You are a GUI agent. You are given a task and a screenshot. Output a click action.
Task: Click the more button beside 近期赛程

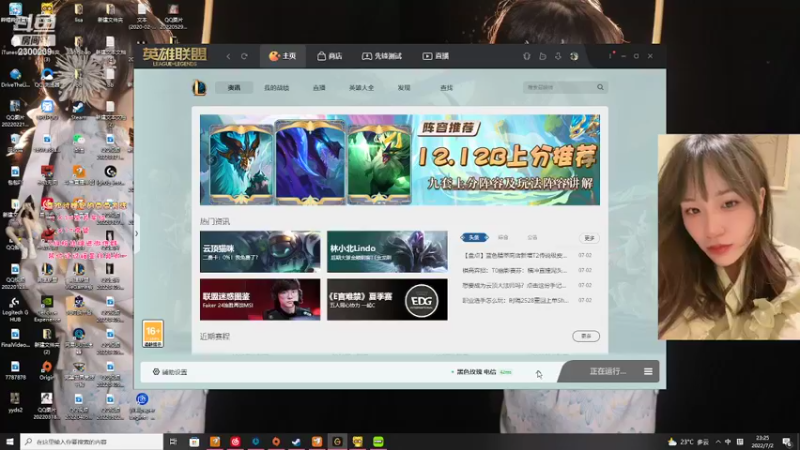[586, 336]
